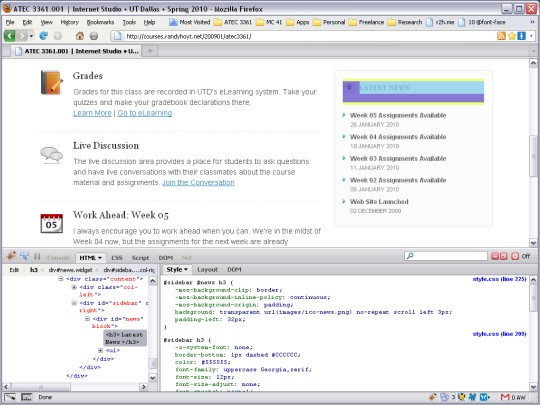Click the color #555555 value in Style panel
This screenshot has height=405, width=540.
pos(215,362)
